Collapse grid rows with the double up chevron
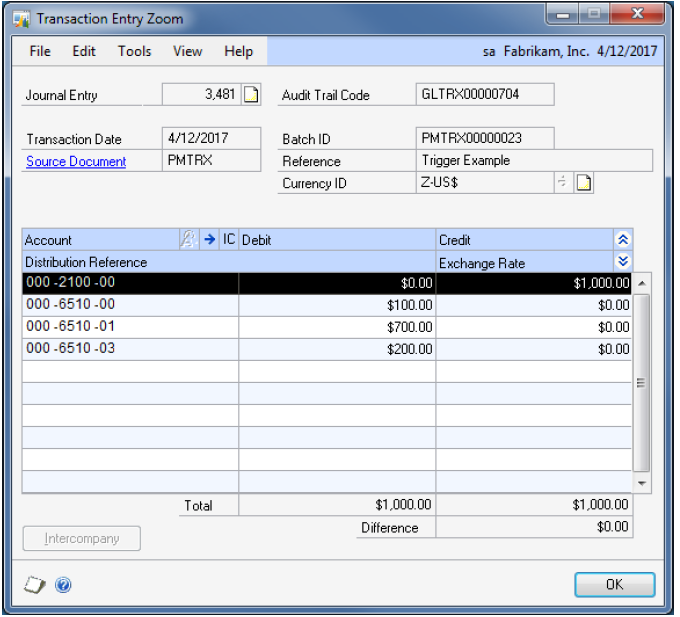680x617 pixels. coord(623,240)
